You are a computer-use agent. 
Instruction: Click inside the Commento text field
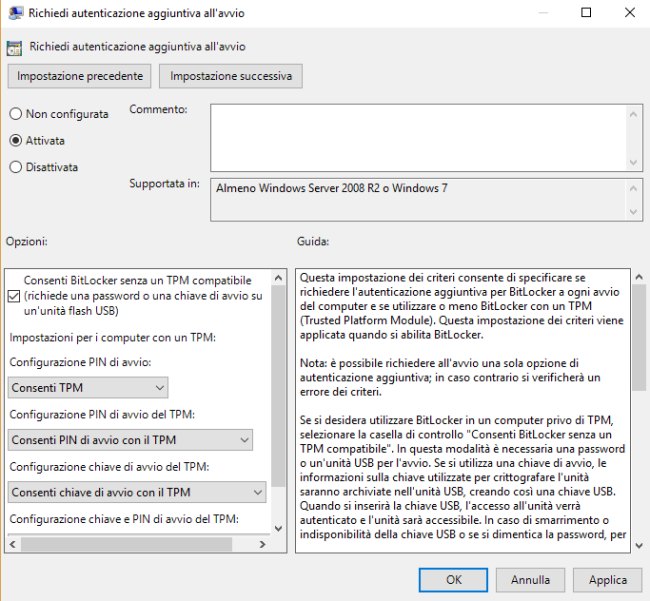418,136
